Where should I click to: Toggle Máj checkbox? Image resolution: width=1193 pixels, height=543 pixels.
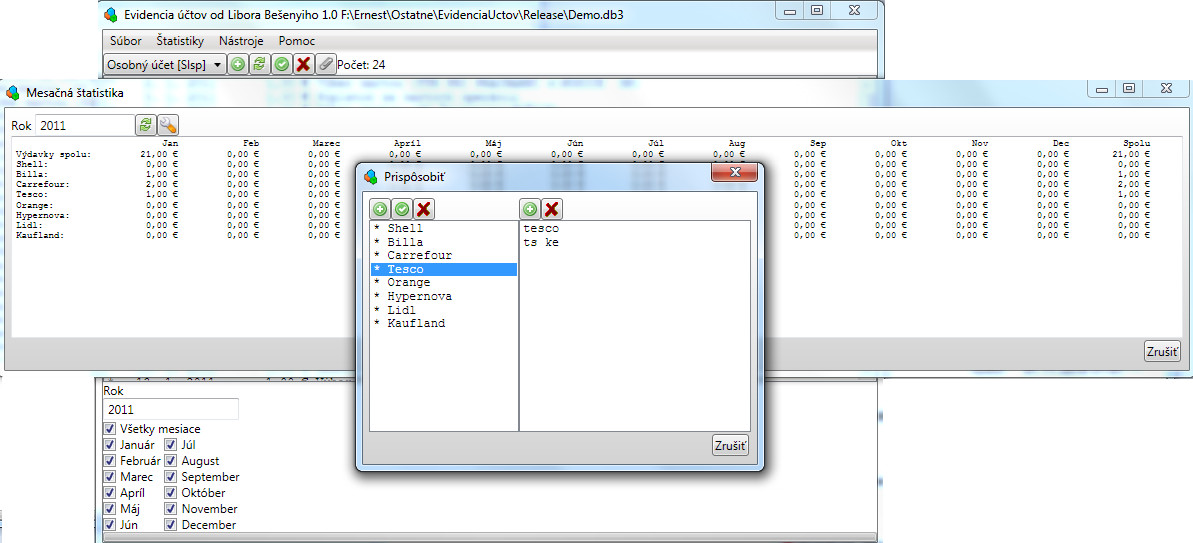pyautogui.click(x=110, y=508)
